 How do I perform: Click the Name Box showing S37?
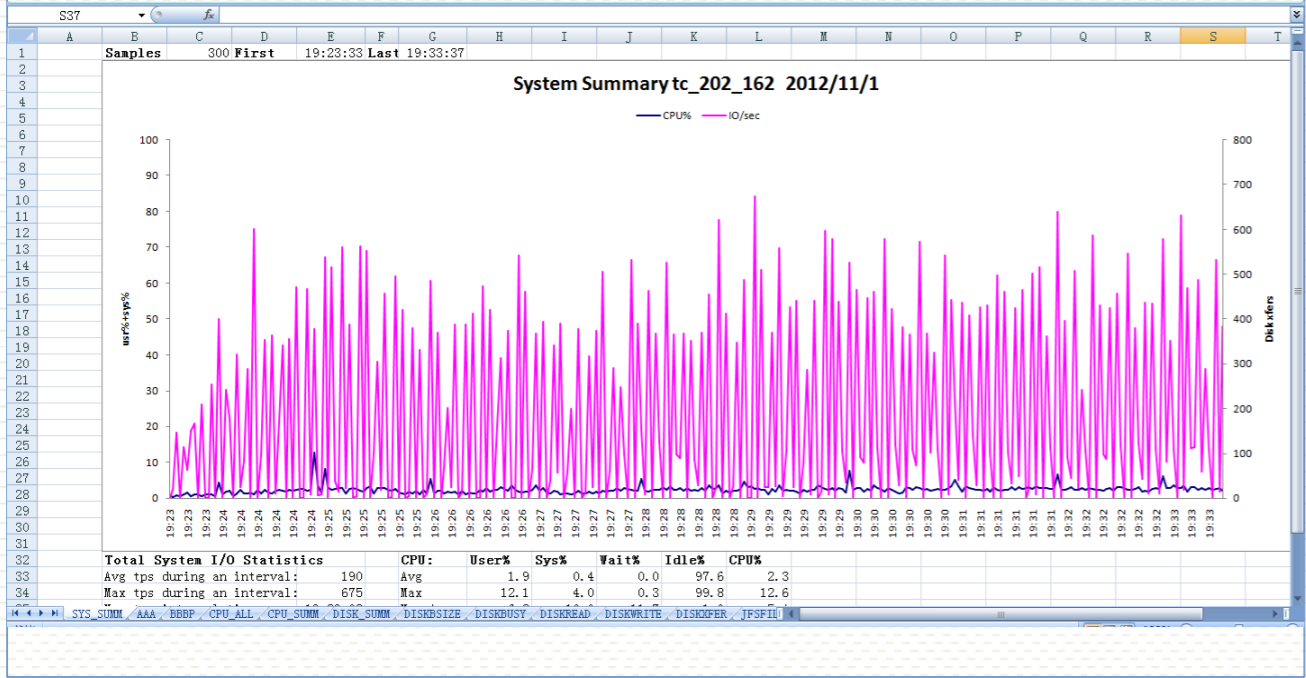70,16
